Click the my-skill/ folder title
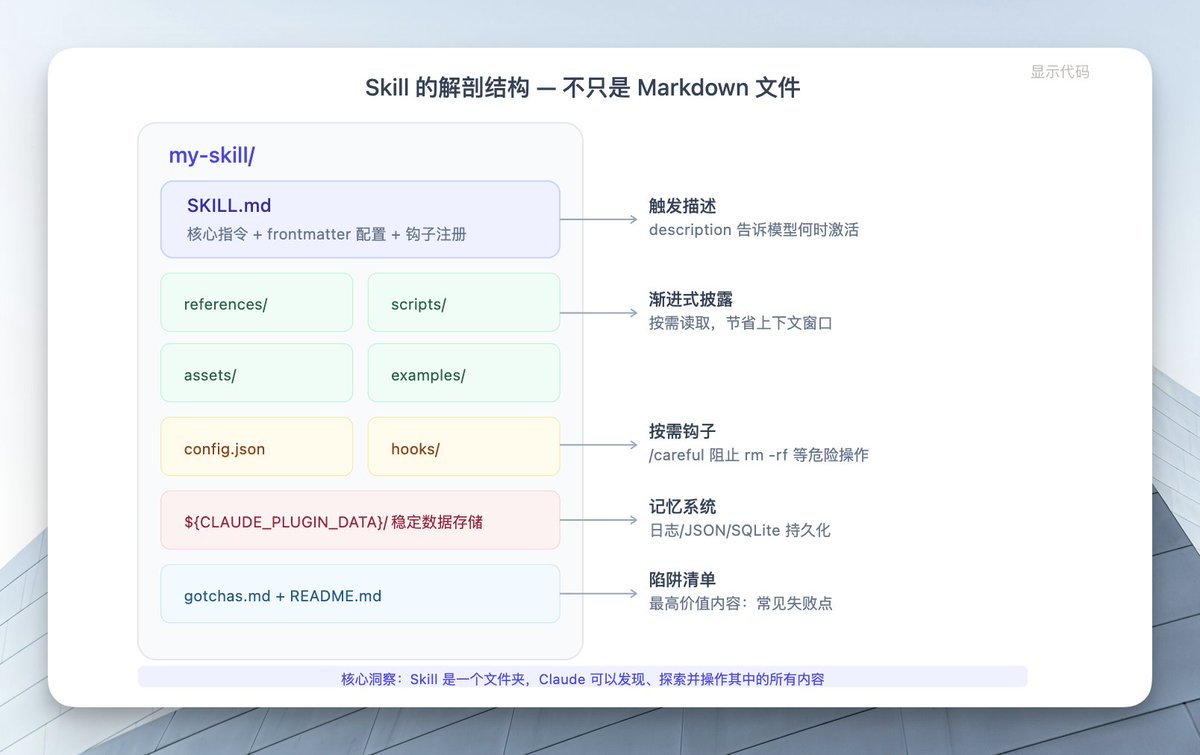This screenshot has height=755, width=1200. click(212, 155)
